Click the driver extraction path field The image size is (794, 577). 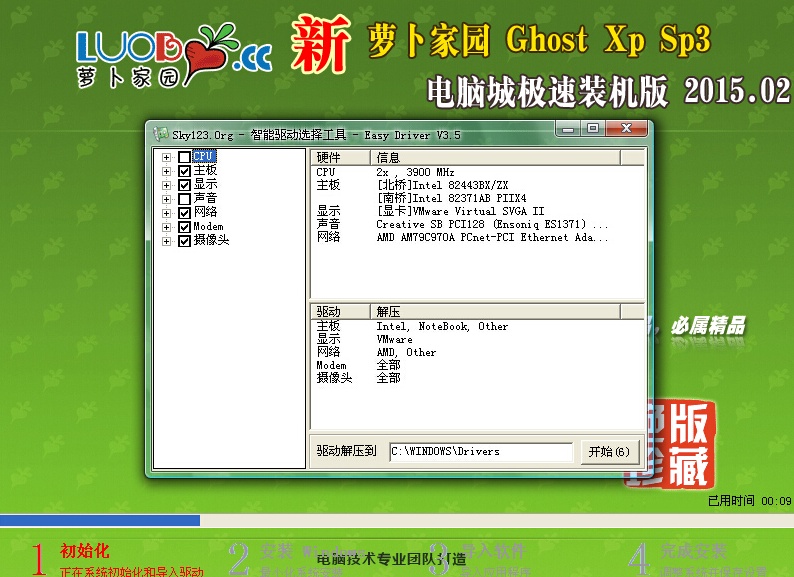(481, 451)
